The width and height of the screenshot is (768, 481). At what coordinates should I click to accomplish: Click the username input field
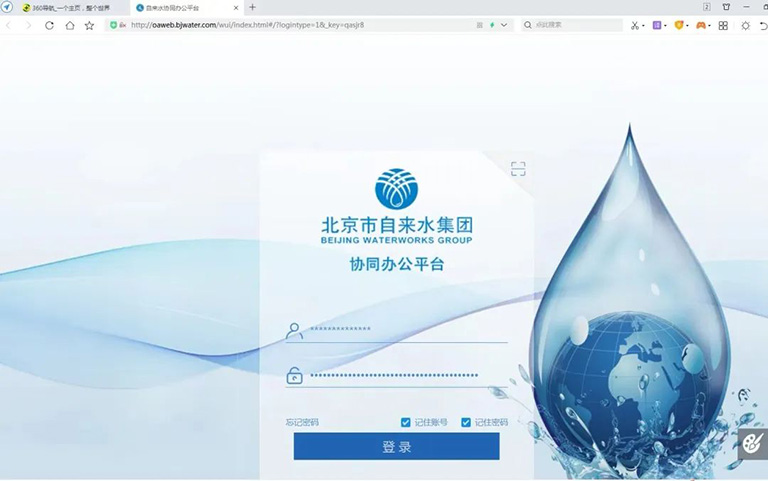pos(408,329)
